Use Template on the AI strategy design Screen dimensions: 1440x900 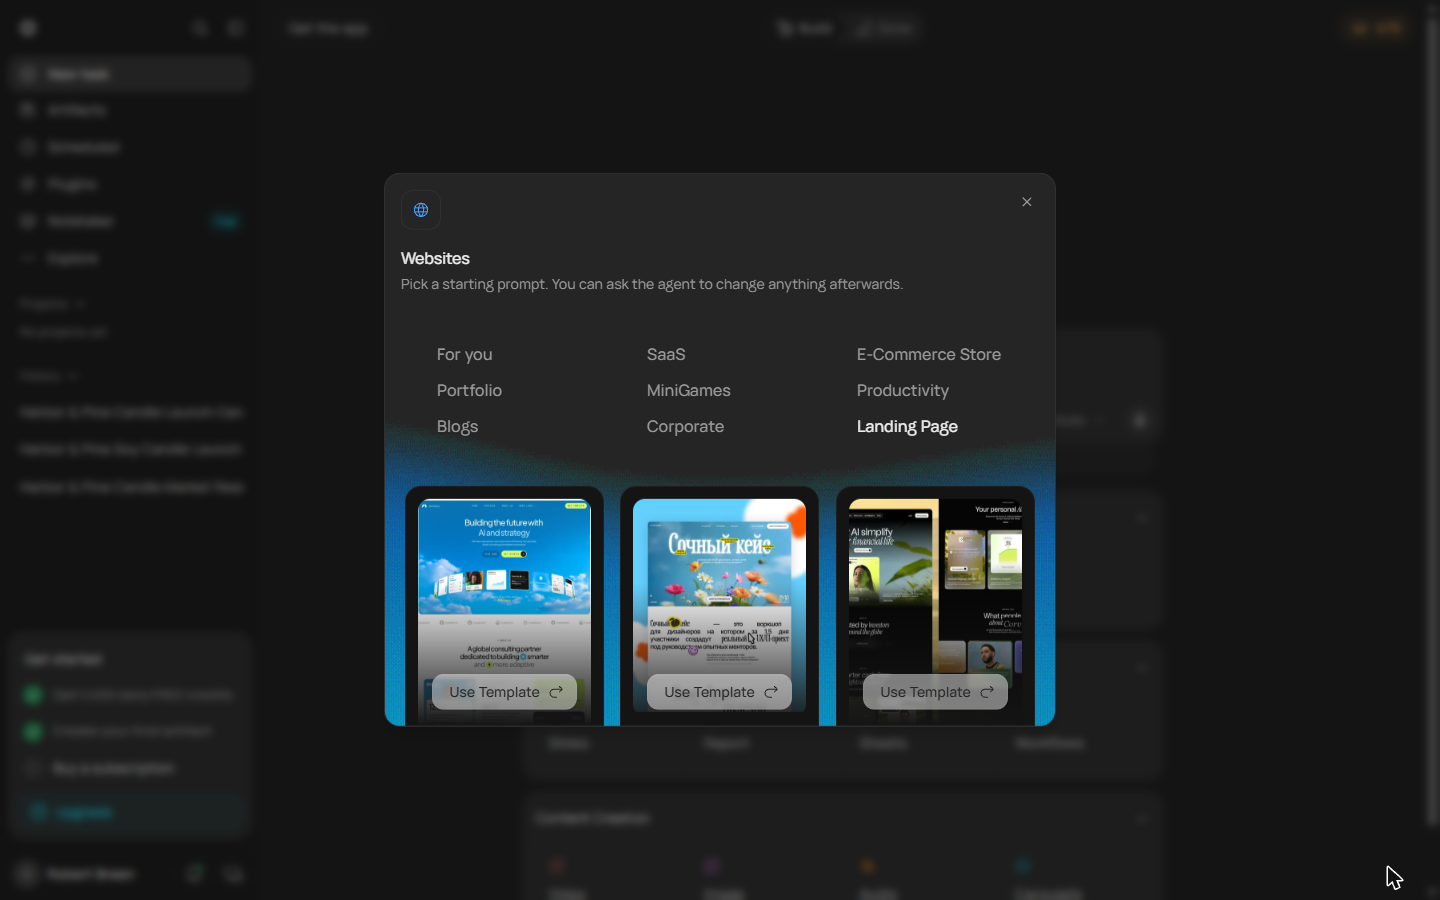(x=504, y=692)
